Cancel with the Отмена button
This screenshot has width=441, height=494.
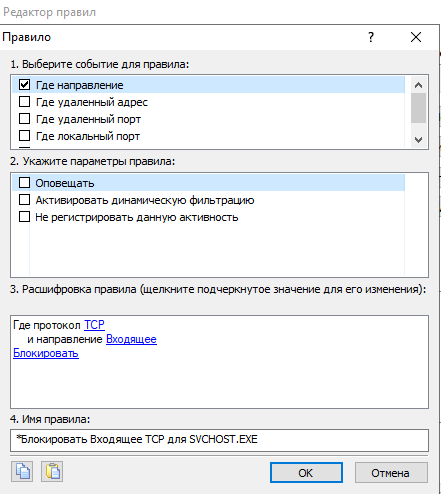(x=391, y=472)
